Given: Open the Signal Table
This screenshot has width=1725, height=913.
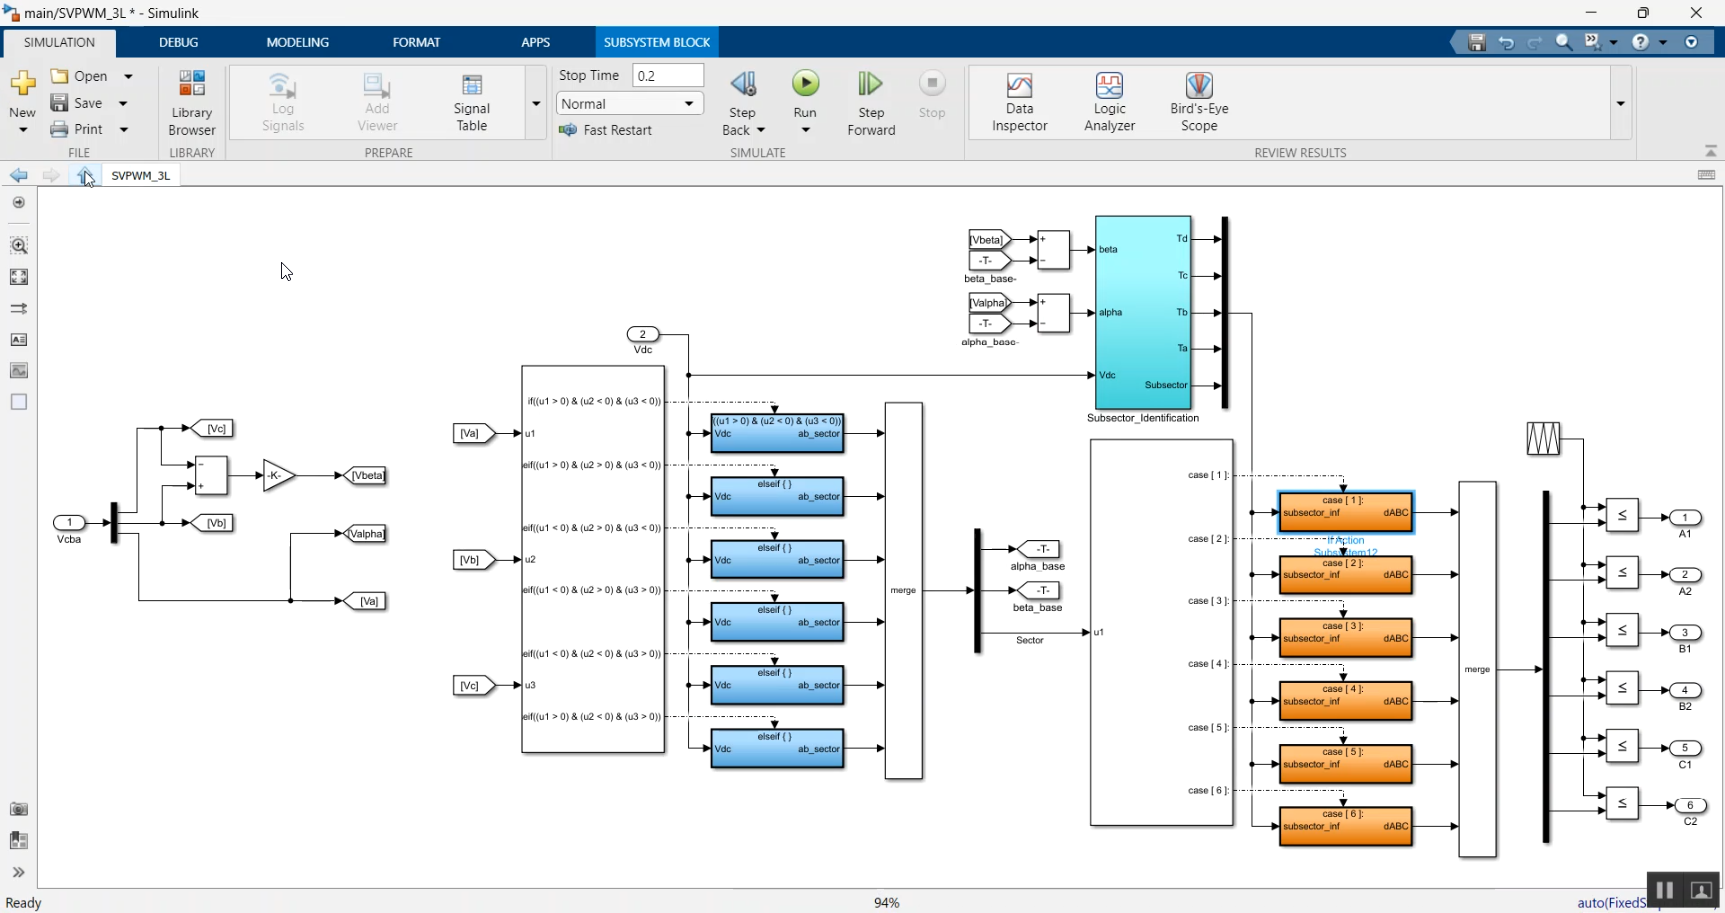Looking at the screenshot, I should [472, 102].
